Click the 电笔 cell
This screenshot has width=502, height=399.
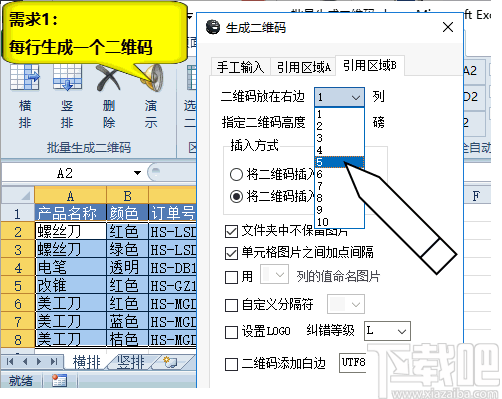tap(71, 267)
